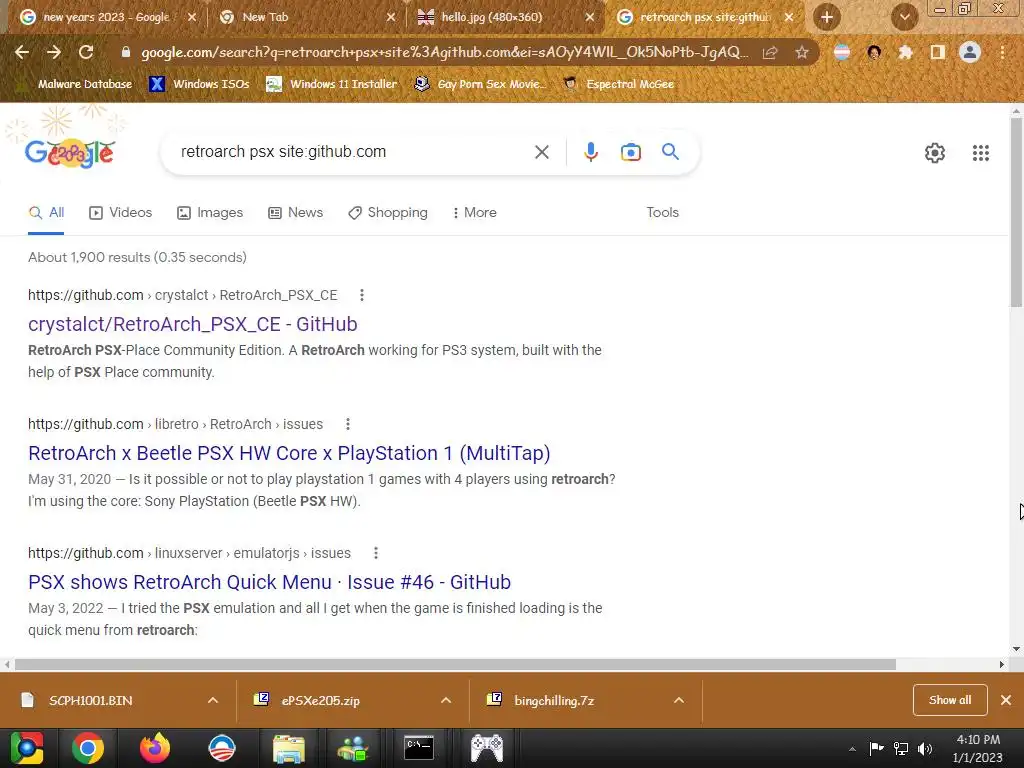Expand options for bingchilling.7z download
This screenshot has width=1024, height=768.
tap(679, 701)
